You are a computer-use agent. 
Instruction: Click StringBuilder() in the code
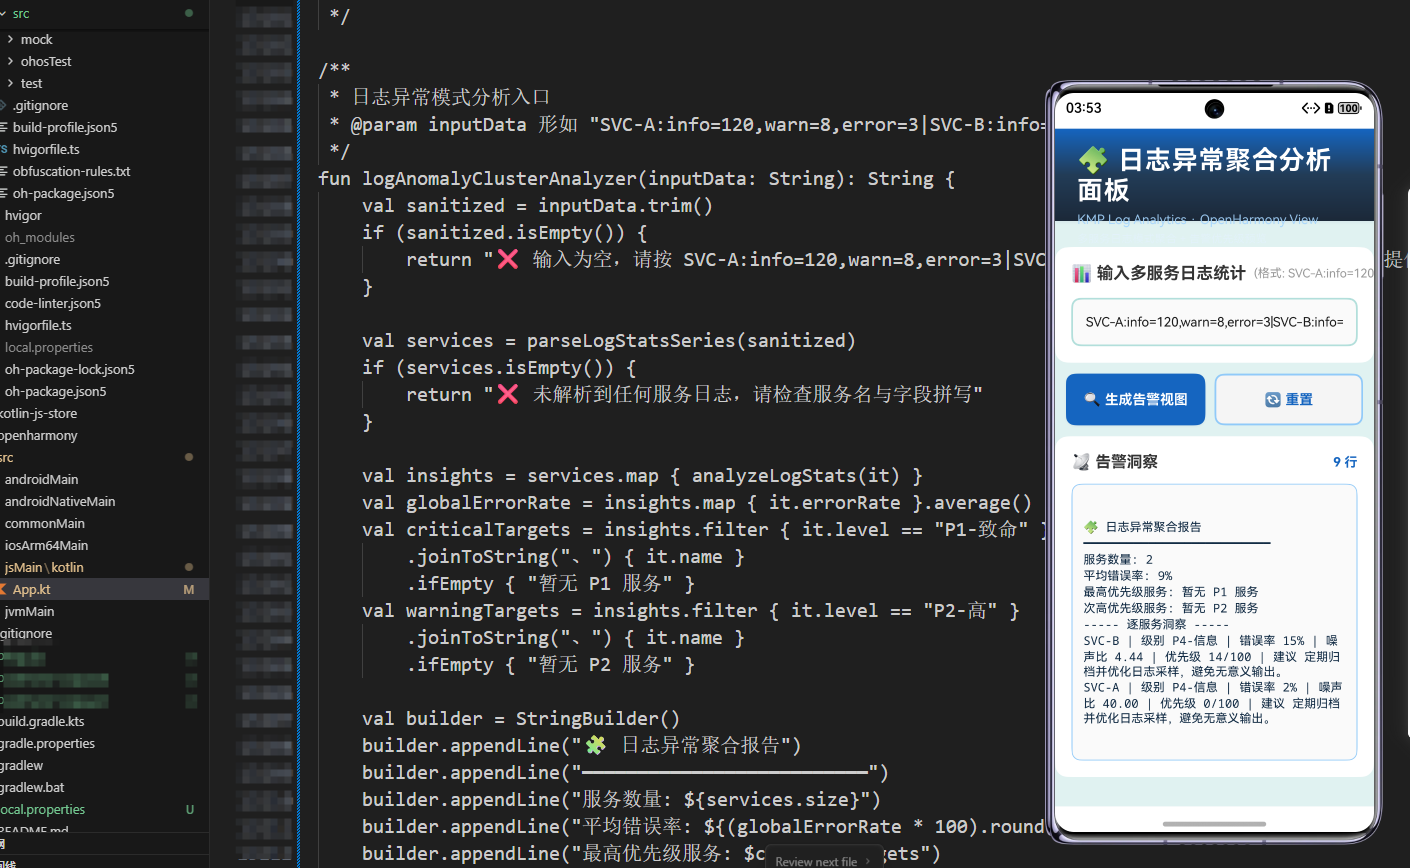pos(598,719)
